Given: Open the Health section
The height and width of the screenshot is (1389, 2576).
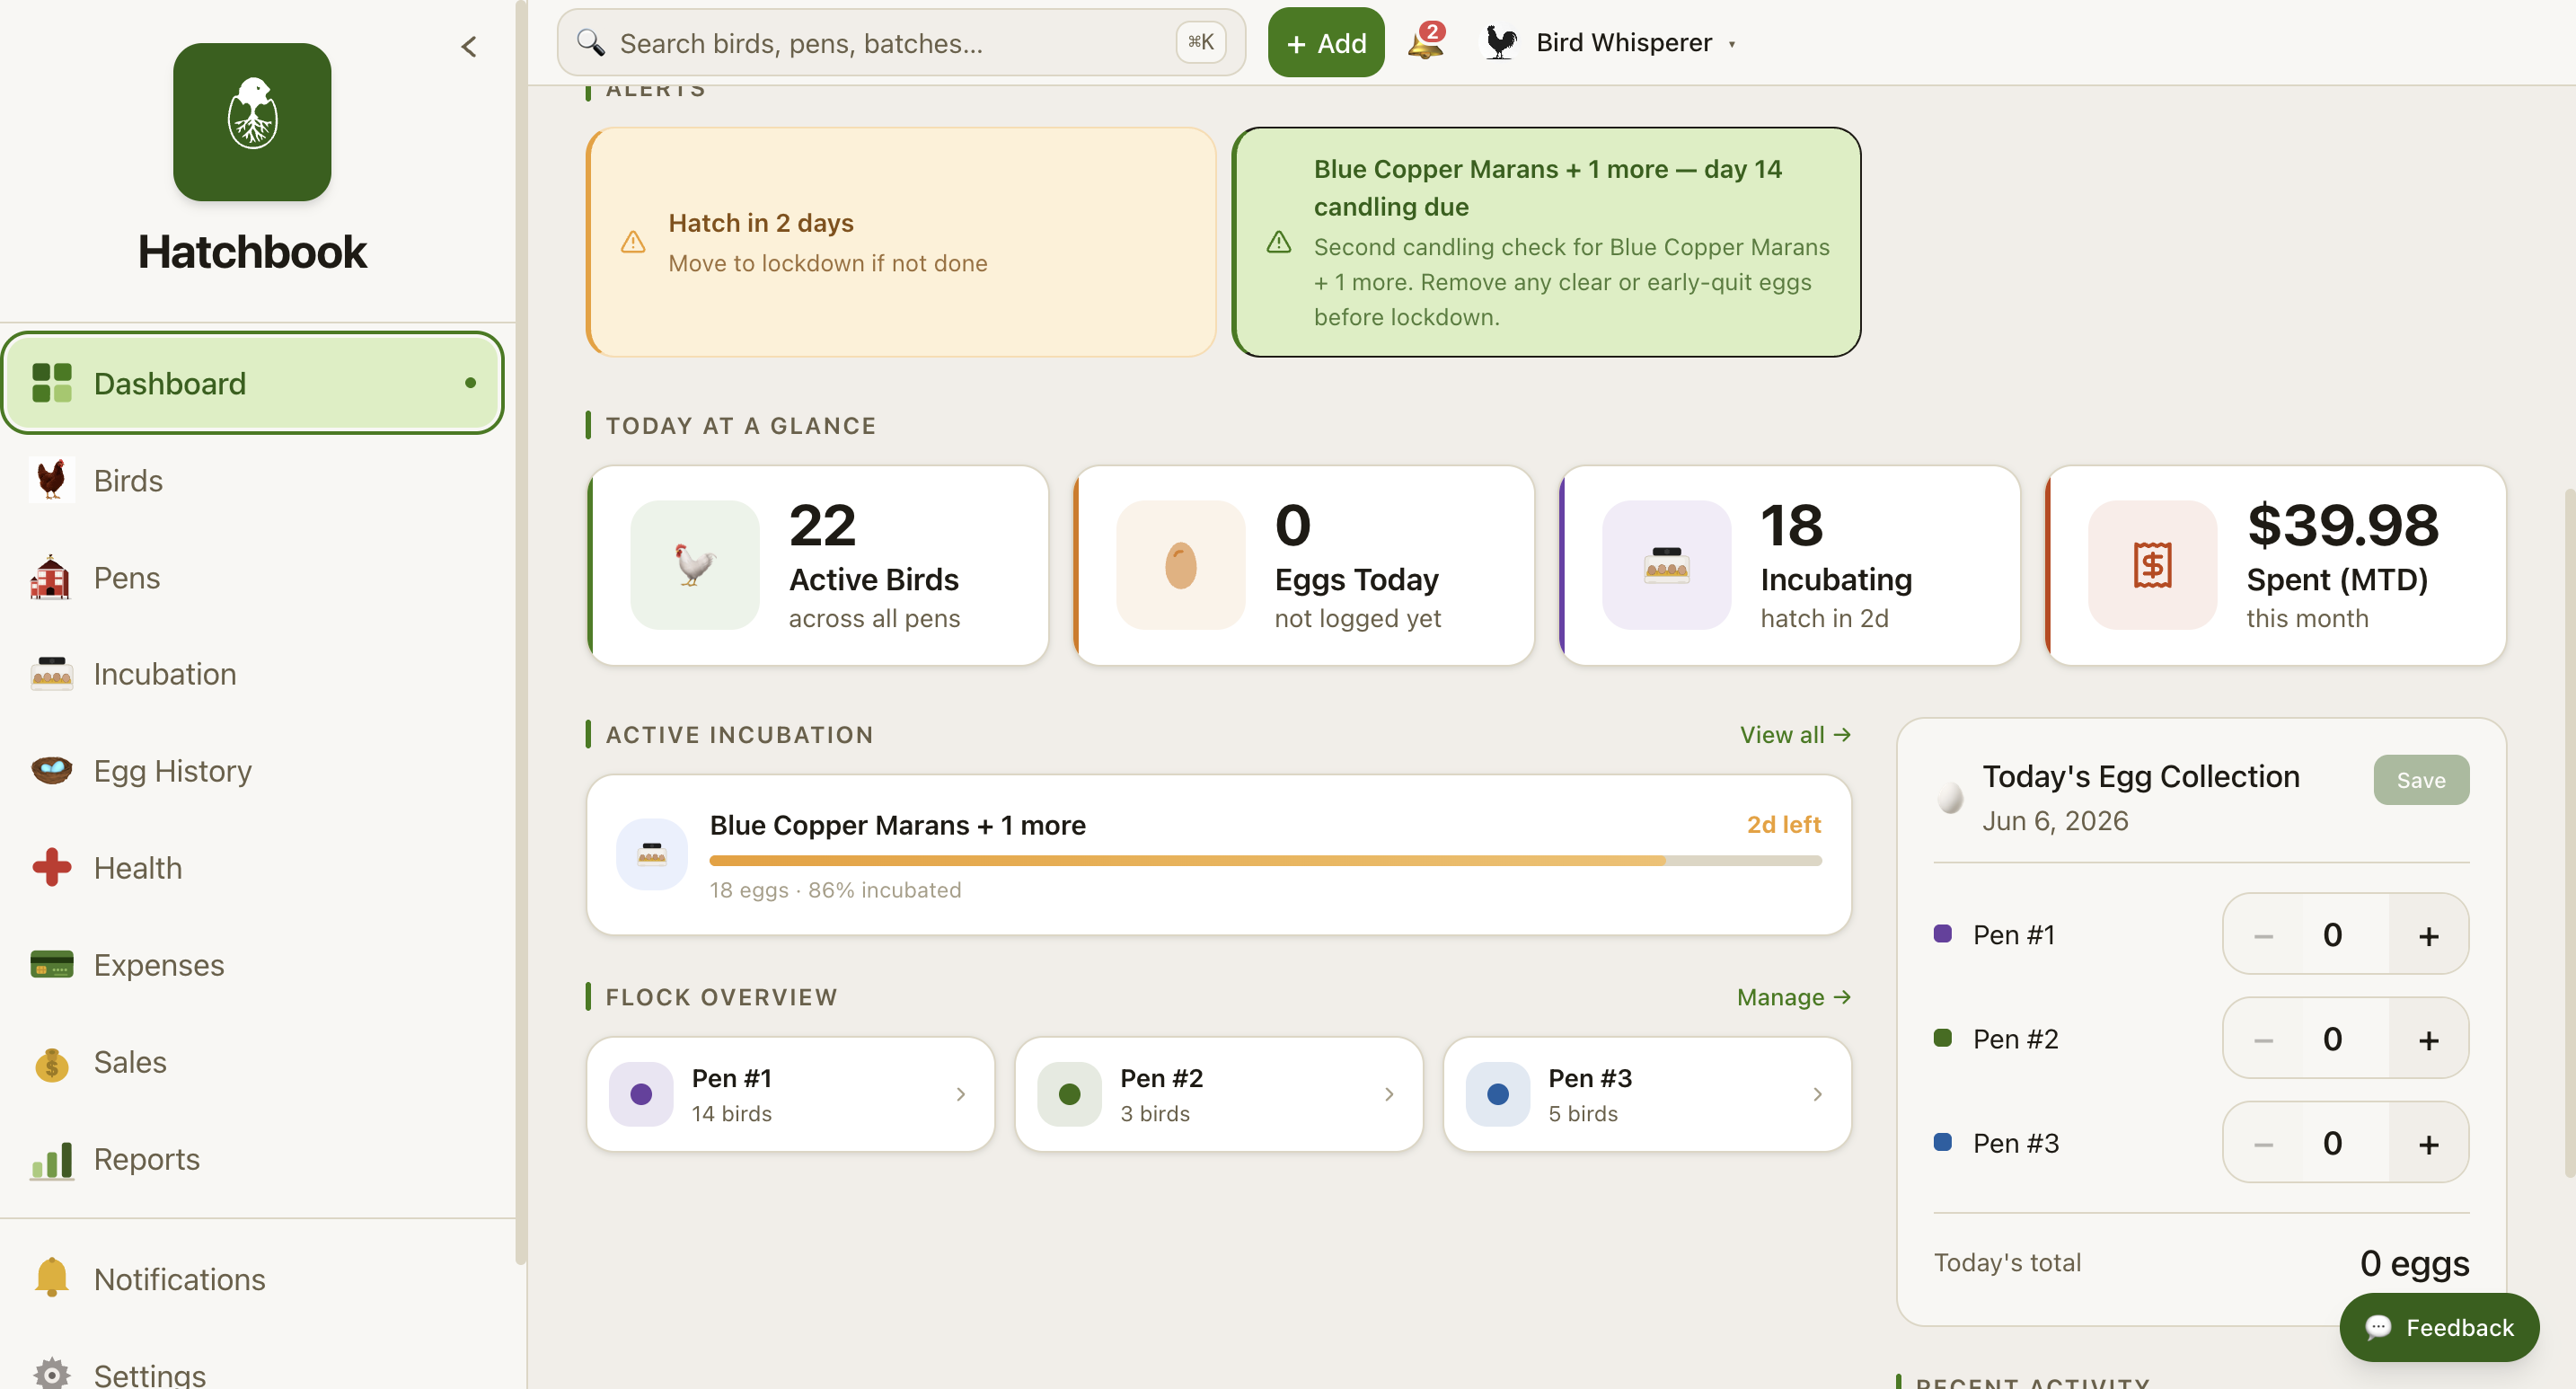Looking at the screenshot, I should (x=252, y=868).
